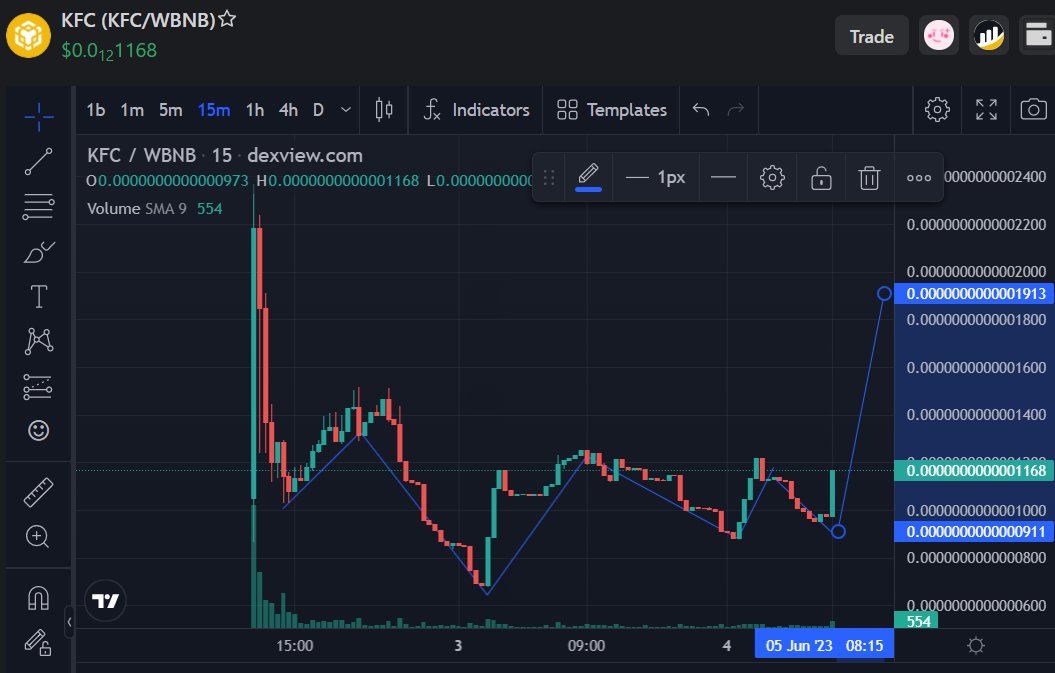The height and width of the screenshot is (673, 1055).
Task: Select the Text annotation tool
Action: click(38, 296)
